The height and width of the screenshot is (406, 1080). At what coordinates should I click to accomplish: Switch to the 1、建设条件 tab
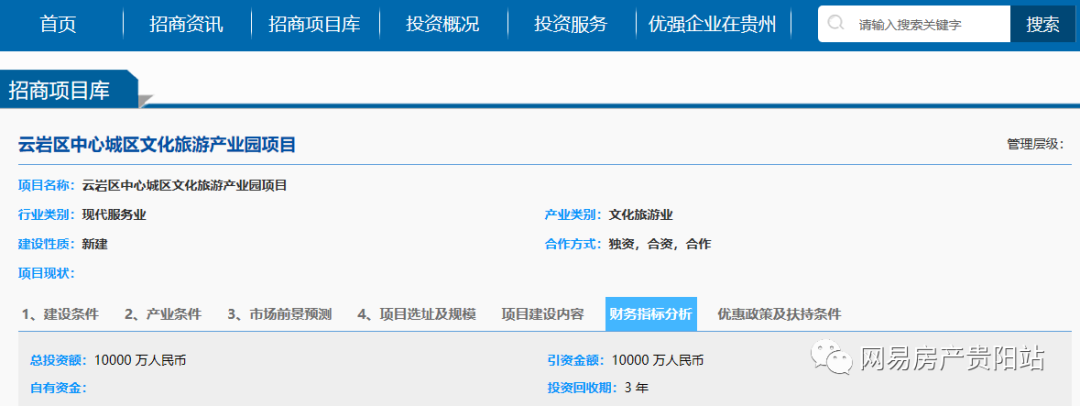coord(61,314)
